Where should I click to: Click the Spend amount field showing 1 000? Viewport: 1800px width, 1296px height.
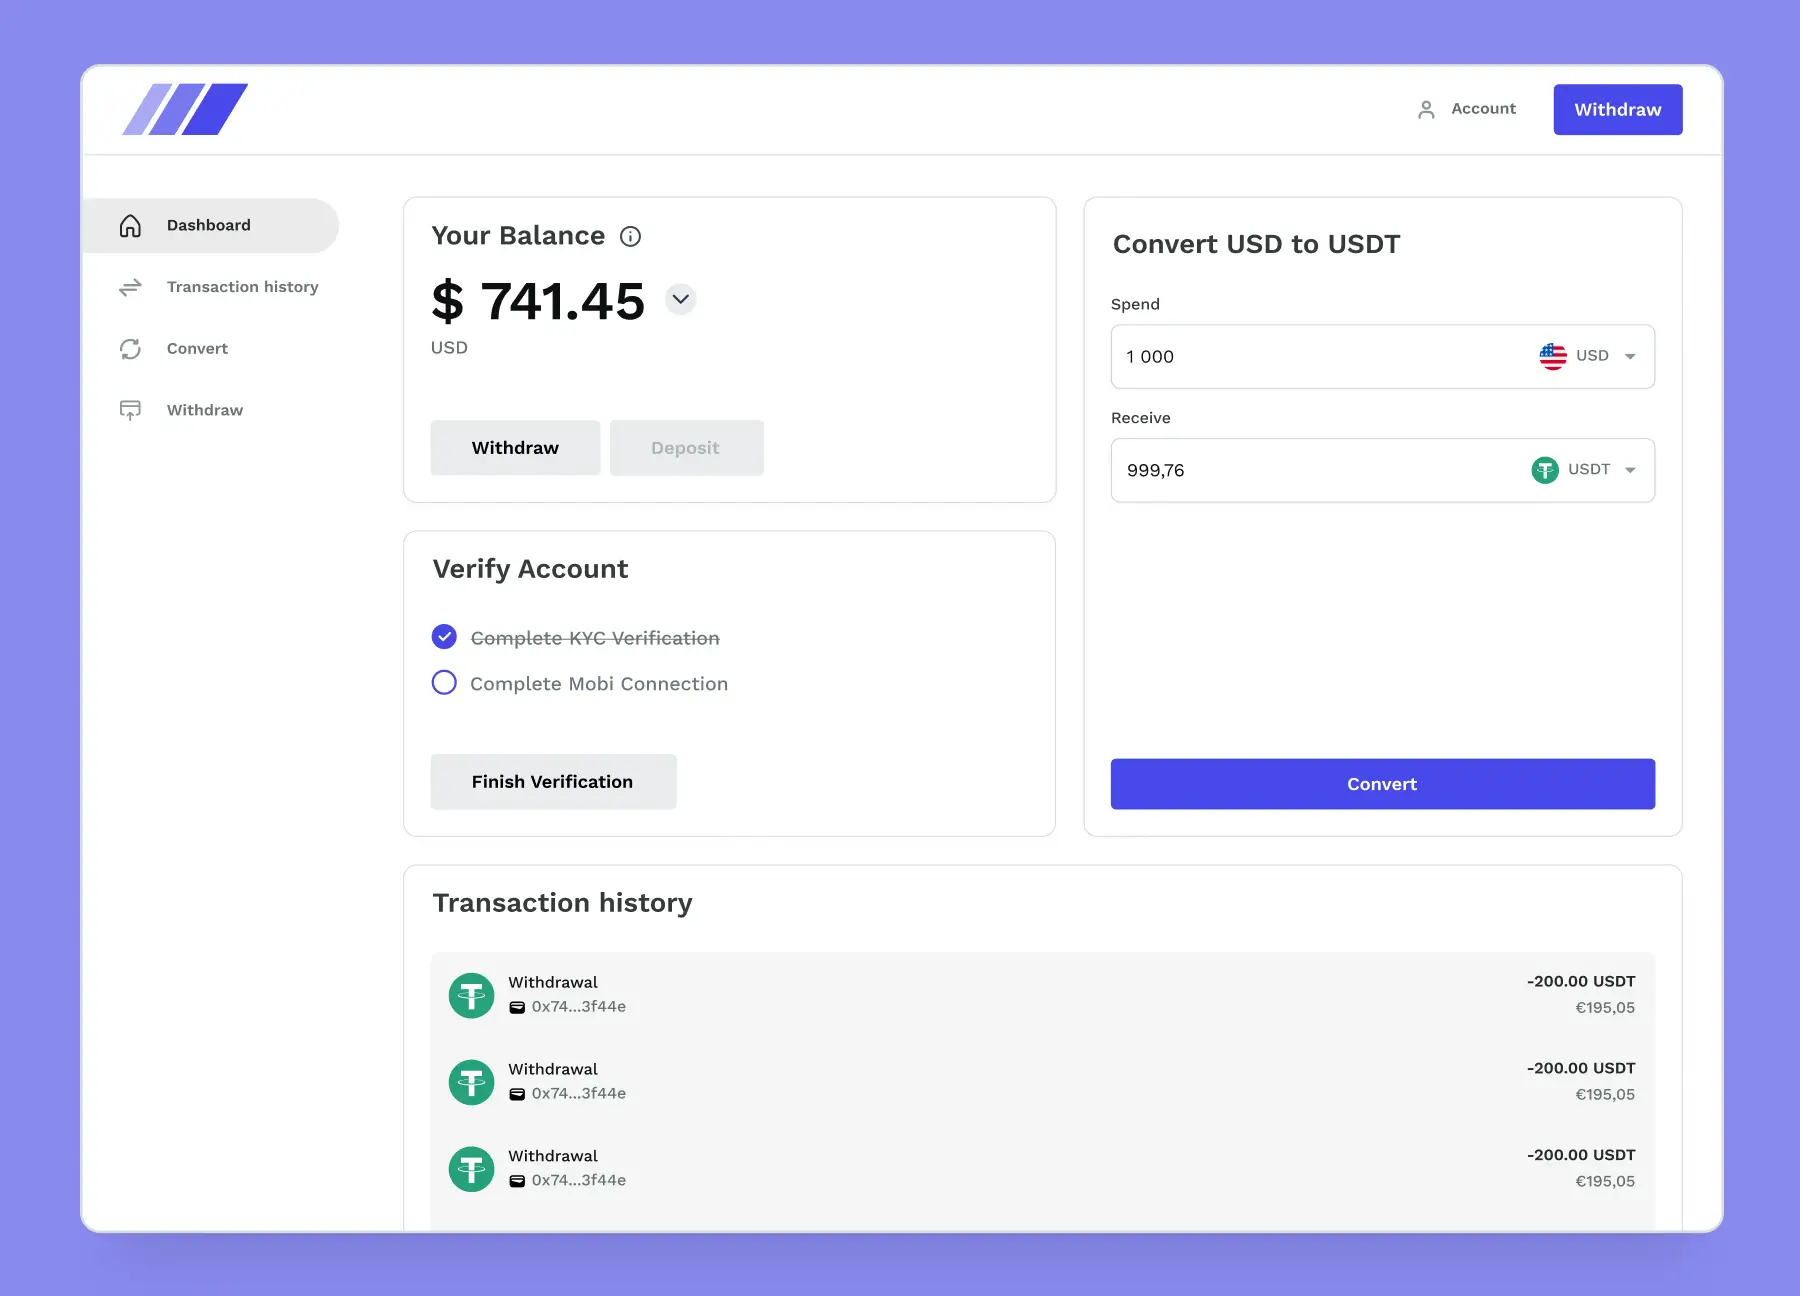[x=1382, y=356]
